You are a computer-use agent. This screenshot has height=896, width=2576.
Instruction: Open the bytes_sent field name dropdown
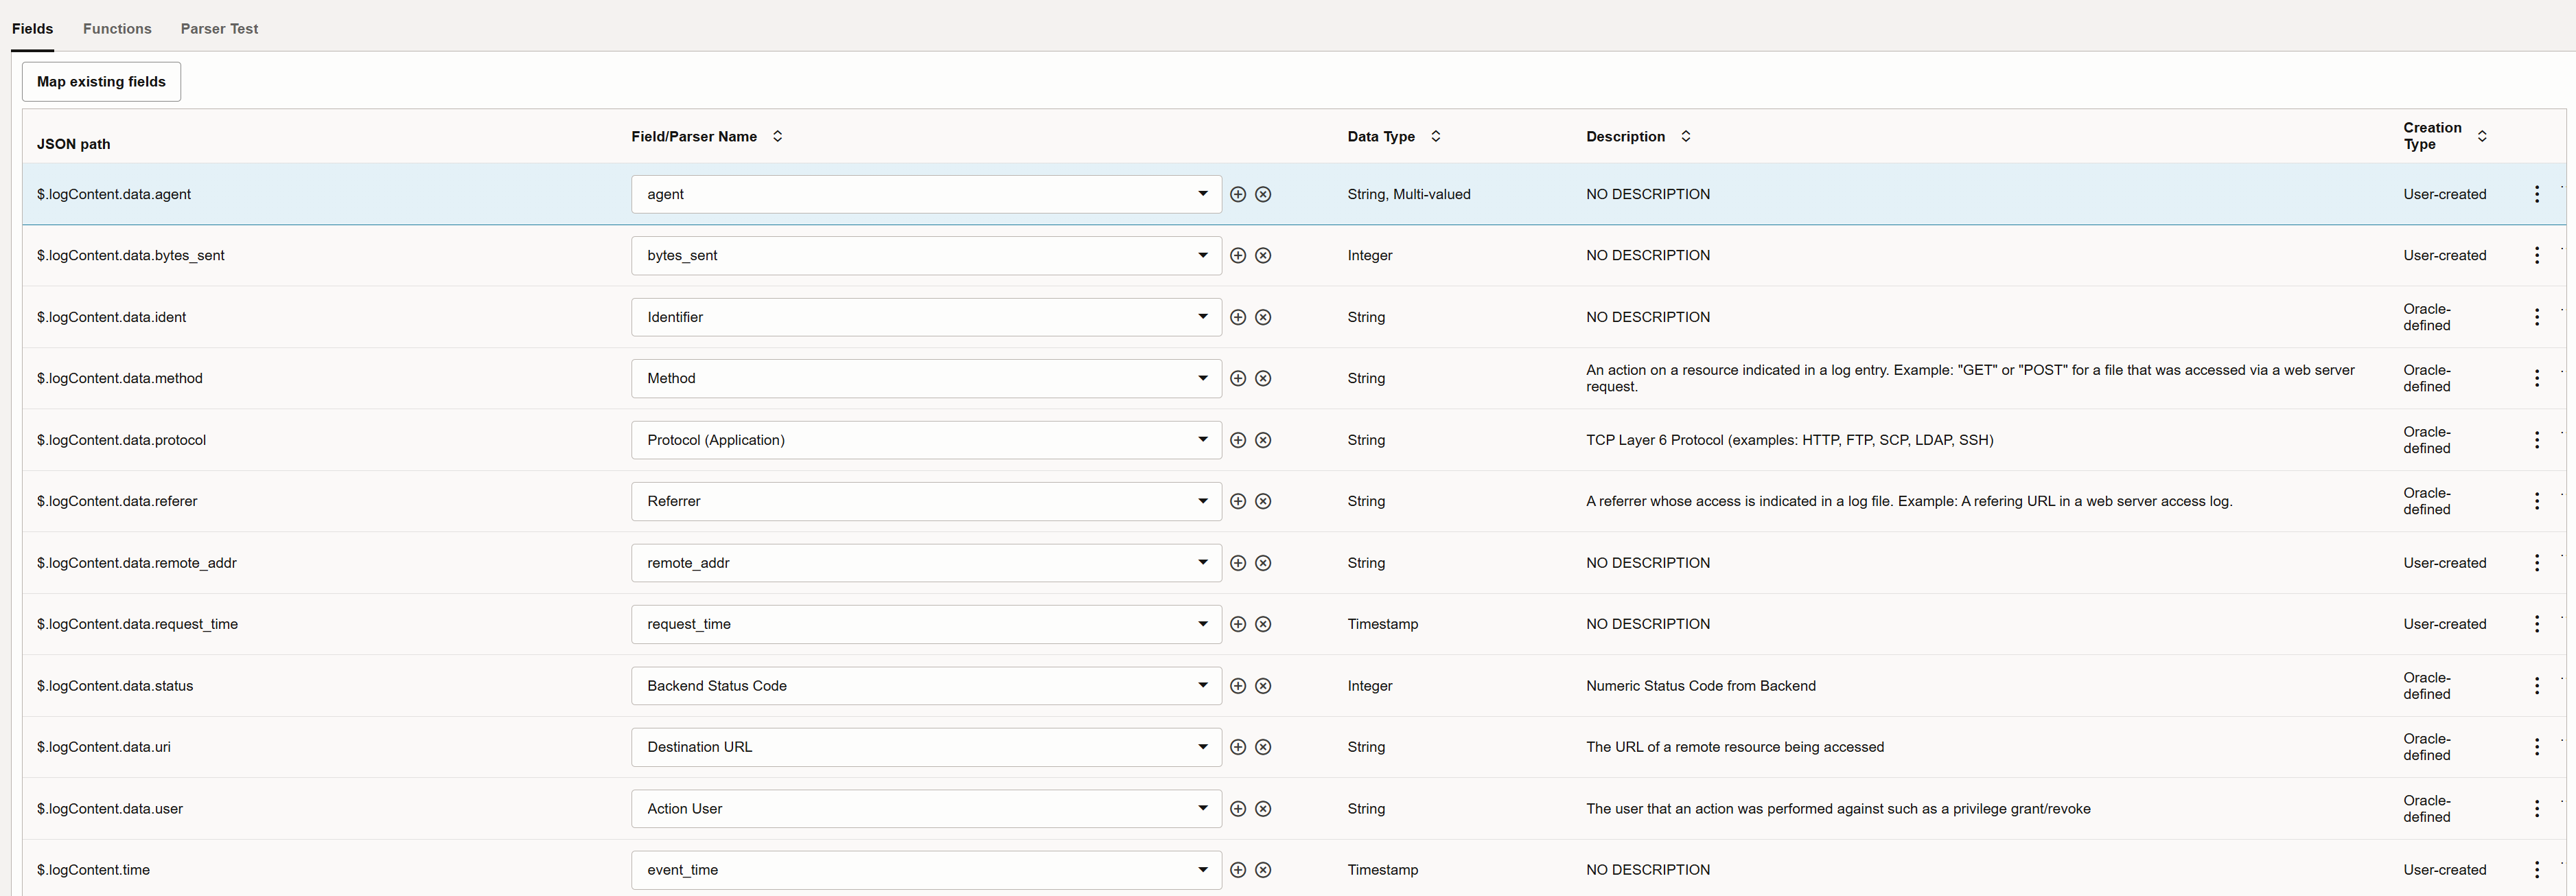(926, 255)
